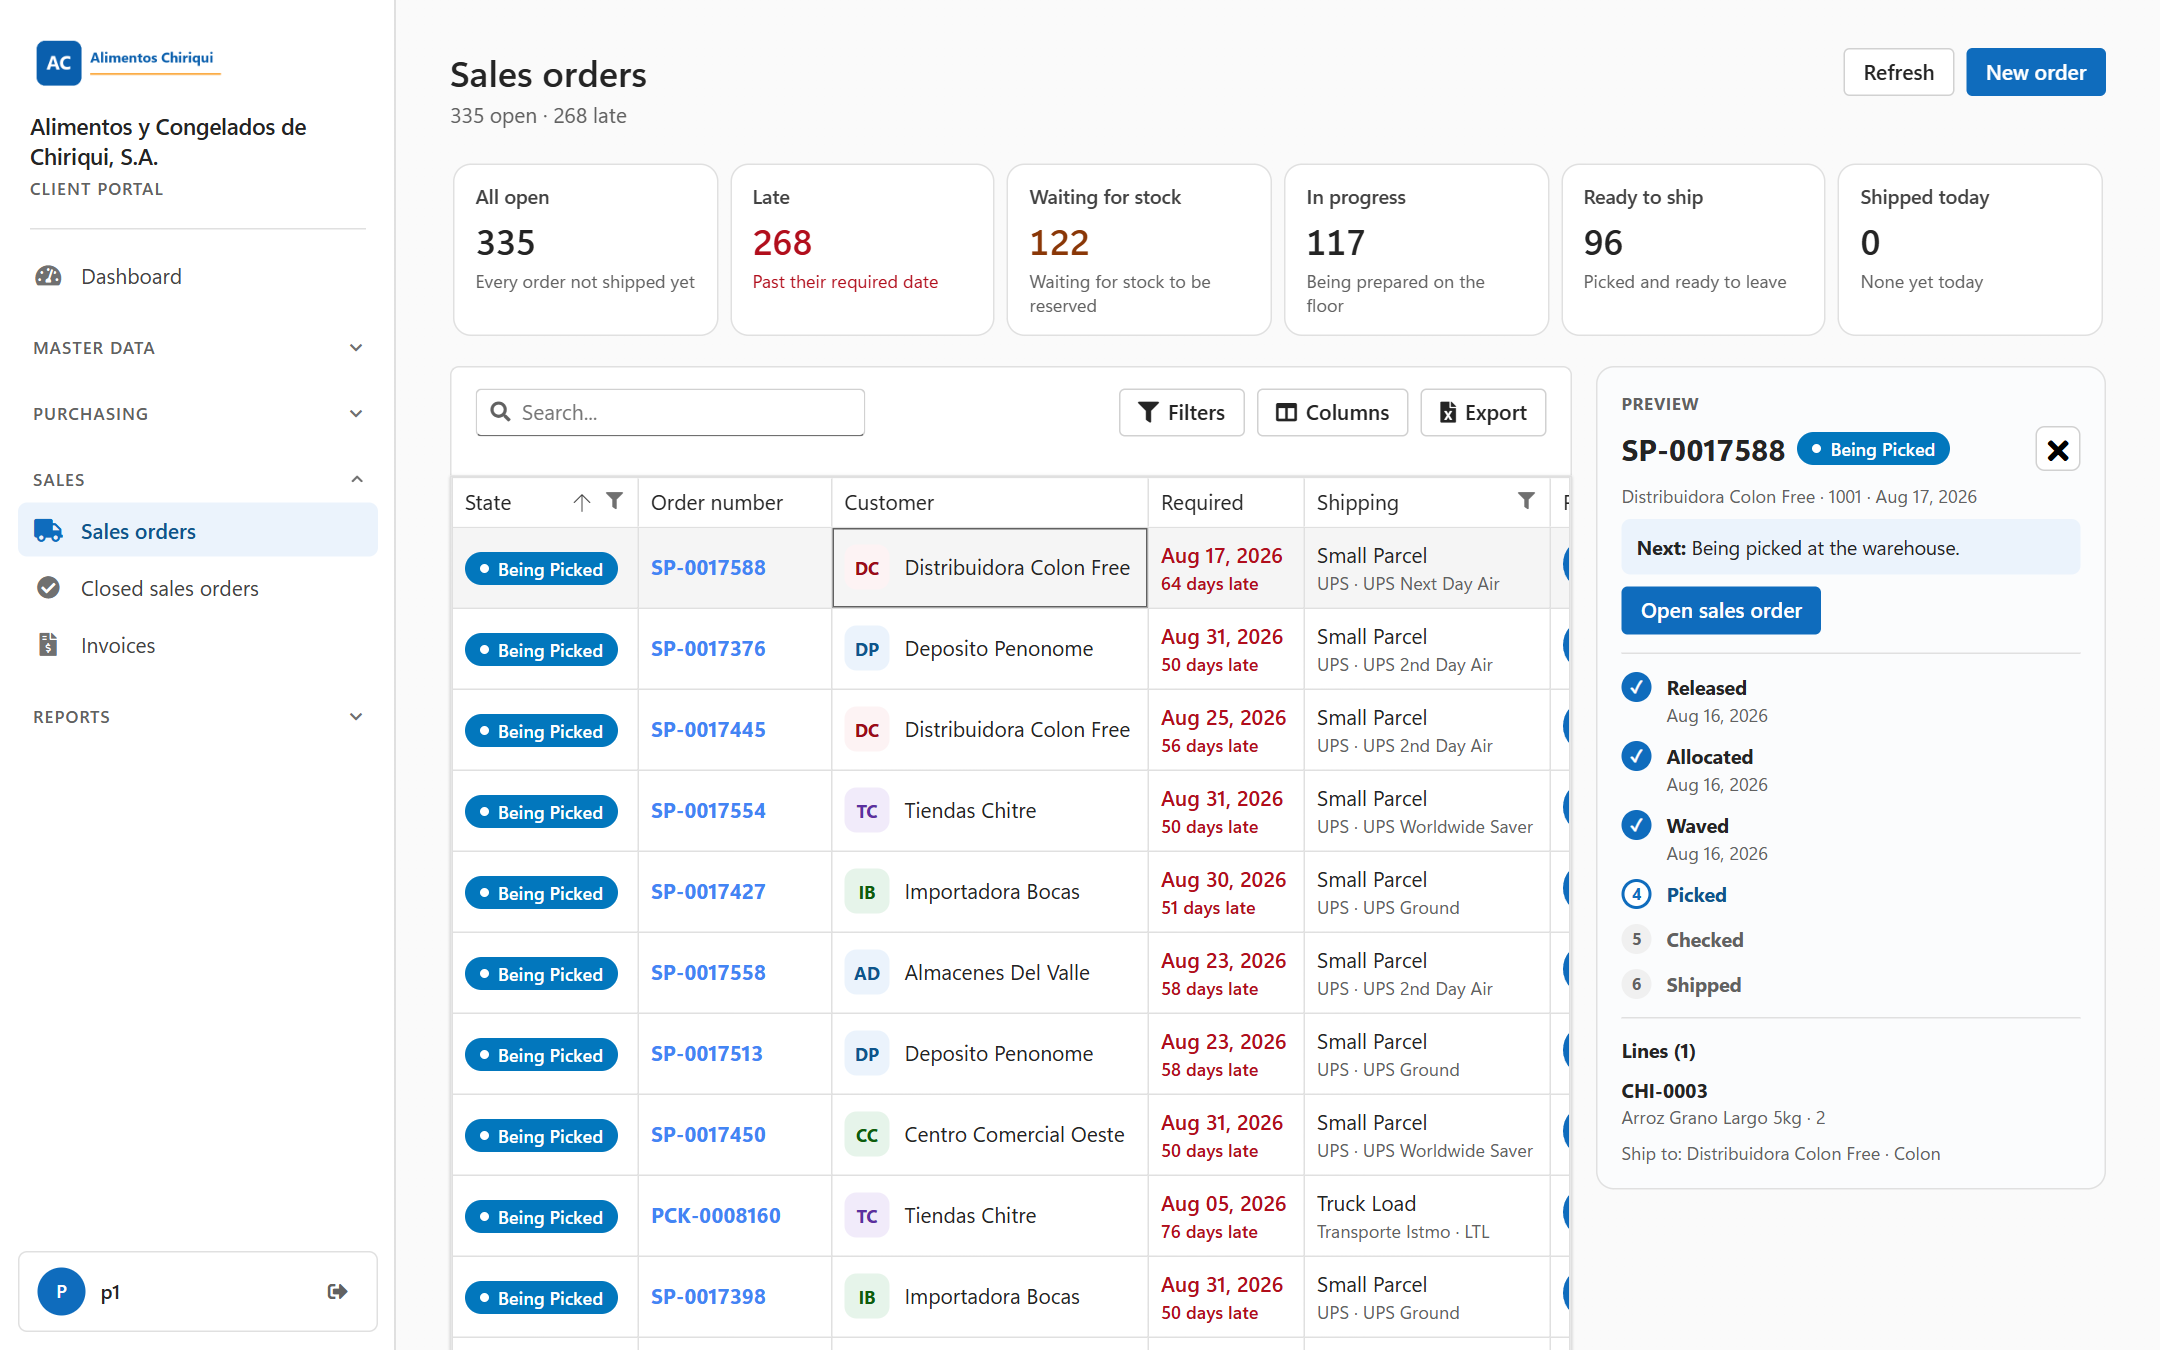Open the Shipping column filter funnel

pyautogui.click(x=1526, y=500)
